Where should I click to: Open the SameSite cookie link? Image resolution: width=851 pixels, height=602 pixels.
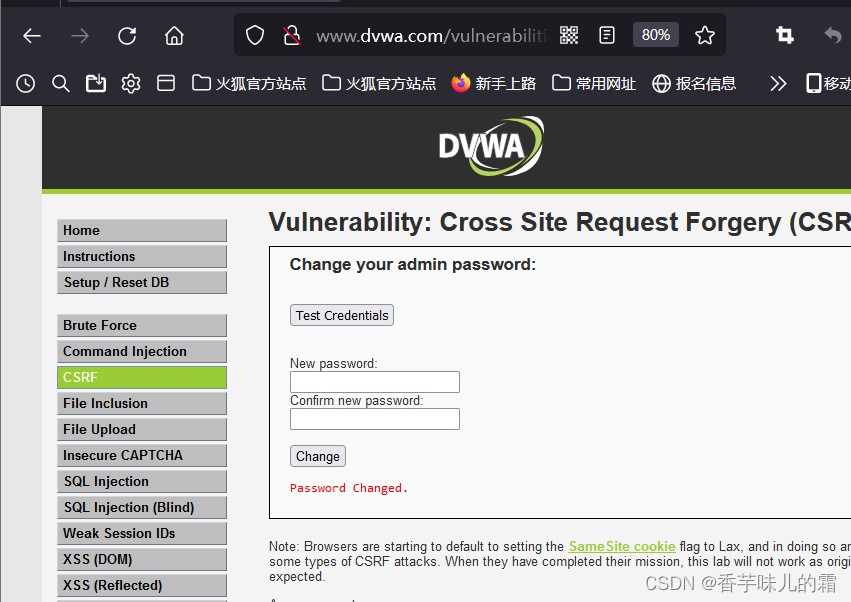621,546
